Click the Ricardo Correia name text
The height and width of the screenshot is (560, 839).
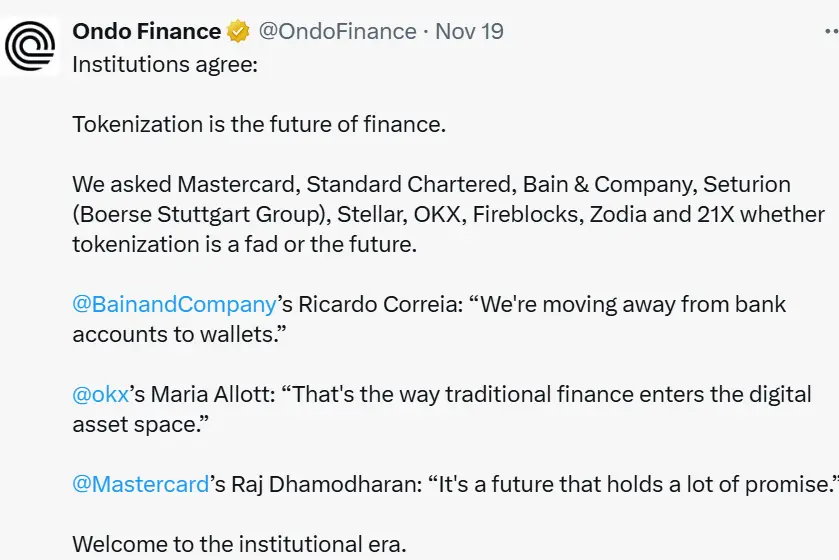(380, 304)
